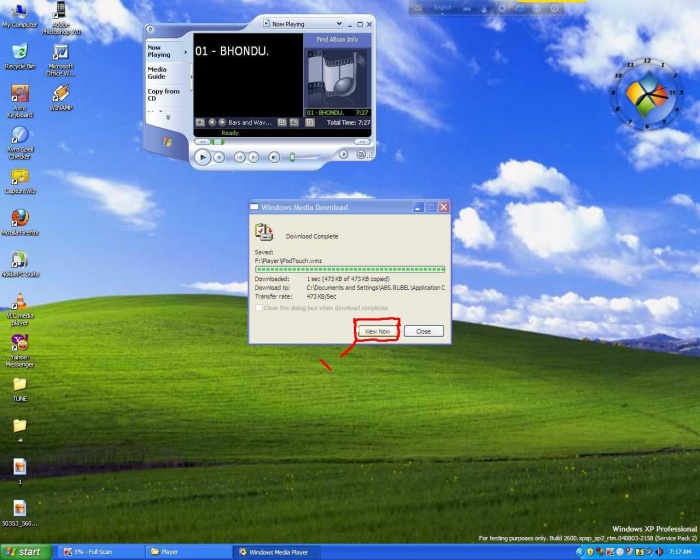The image size is (700, 560).
Task: Select previous visualization preset
Action: (212, 122)
